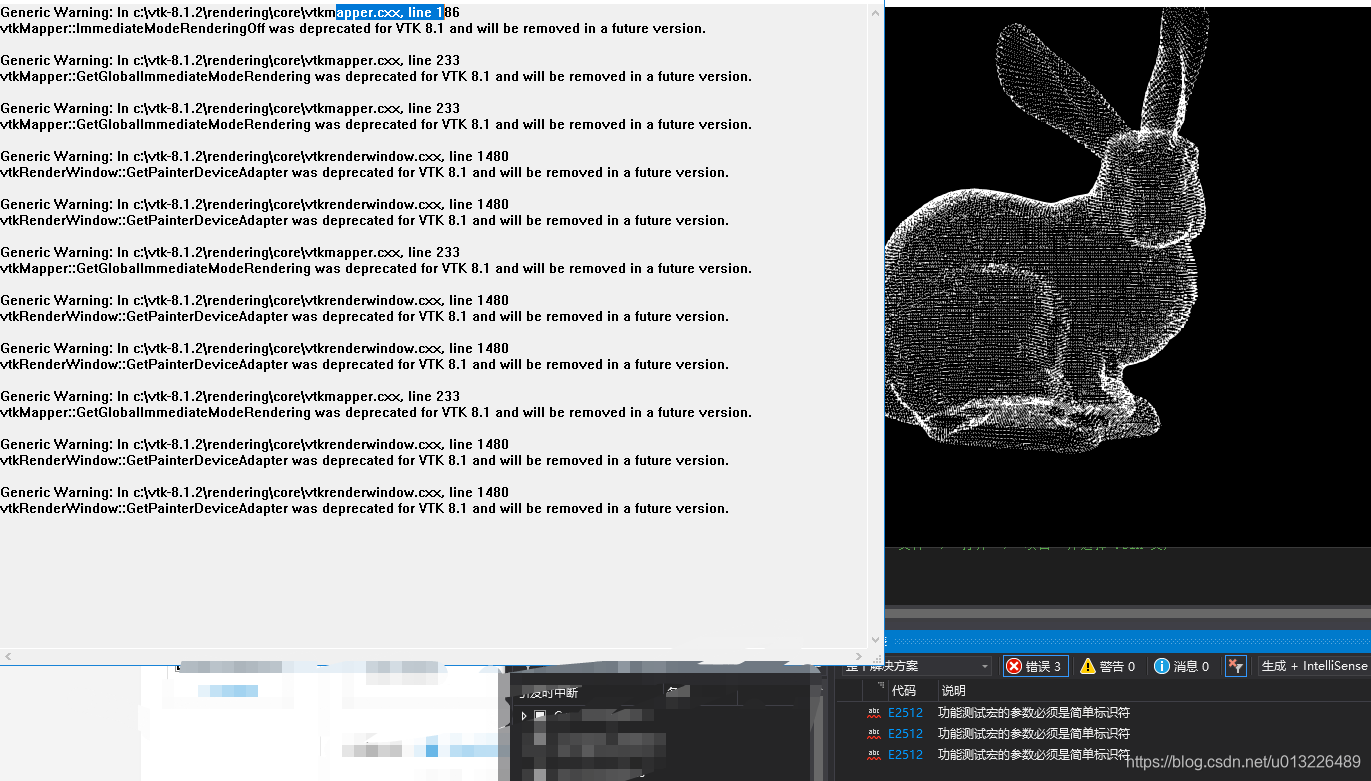Click the ImmediateModeRenderingOff deprecated warning line
The height and width of the screenshot is (781, 1371).
(x=353, y=28)
